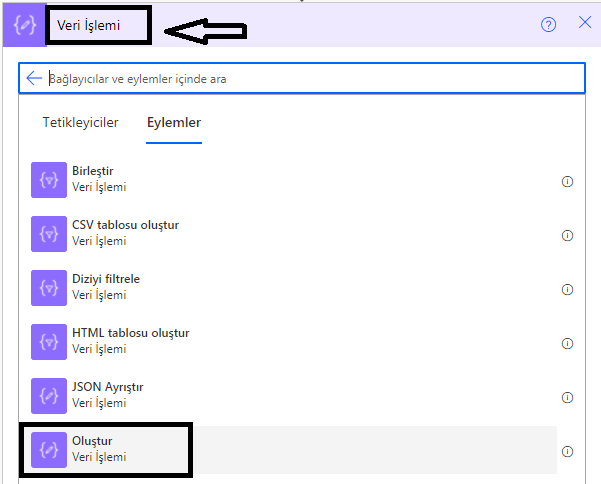Image resolution: width=601 pixels, height=484 pixels.
Task: Click the Veri İşlemi header title
Action: pos(89,25)
